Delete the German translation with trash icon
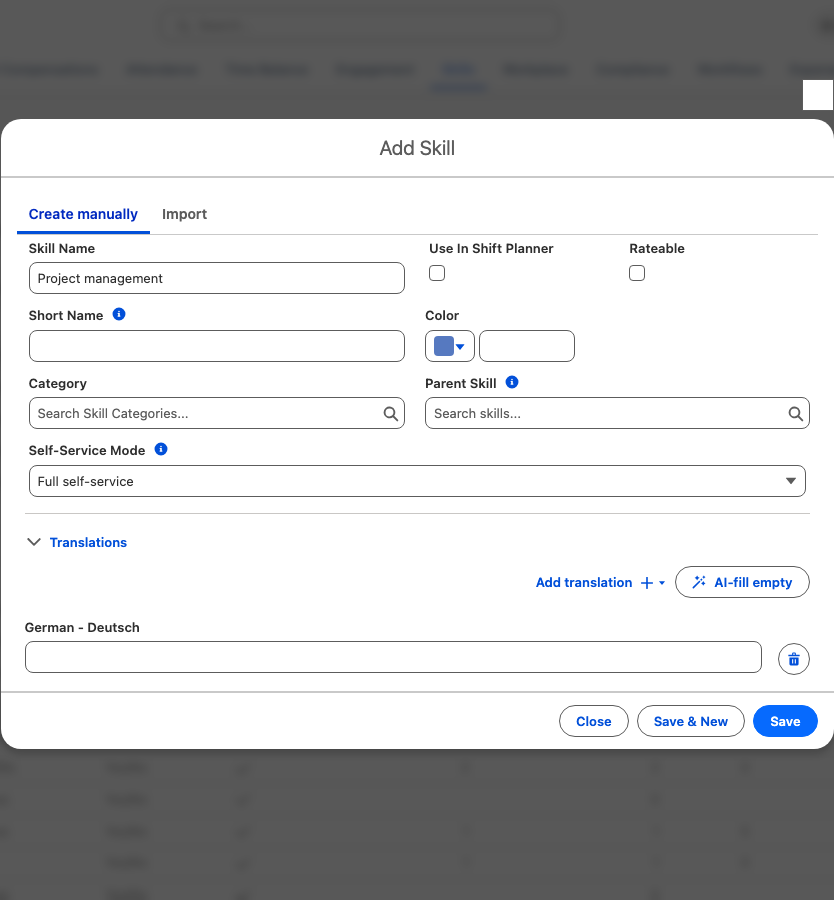The height and width of the screenshot is (900, 834). click(x=794, y=659)
